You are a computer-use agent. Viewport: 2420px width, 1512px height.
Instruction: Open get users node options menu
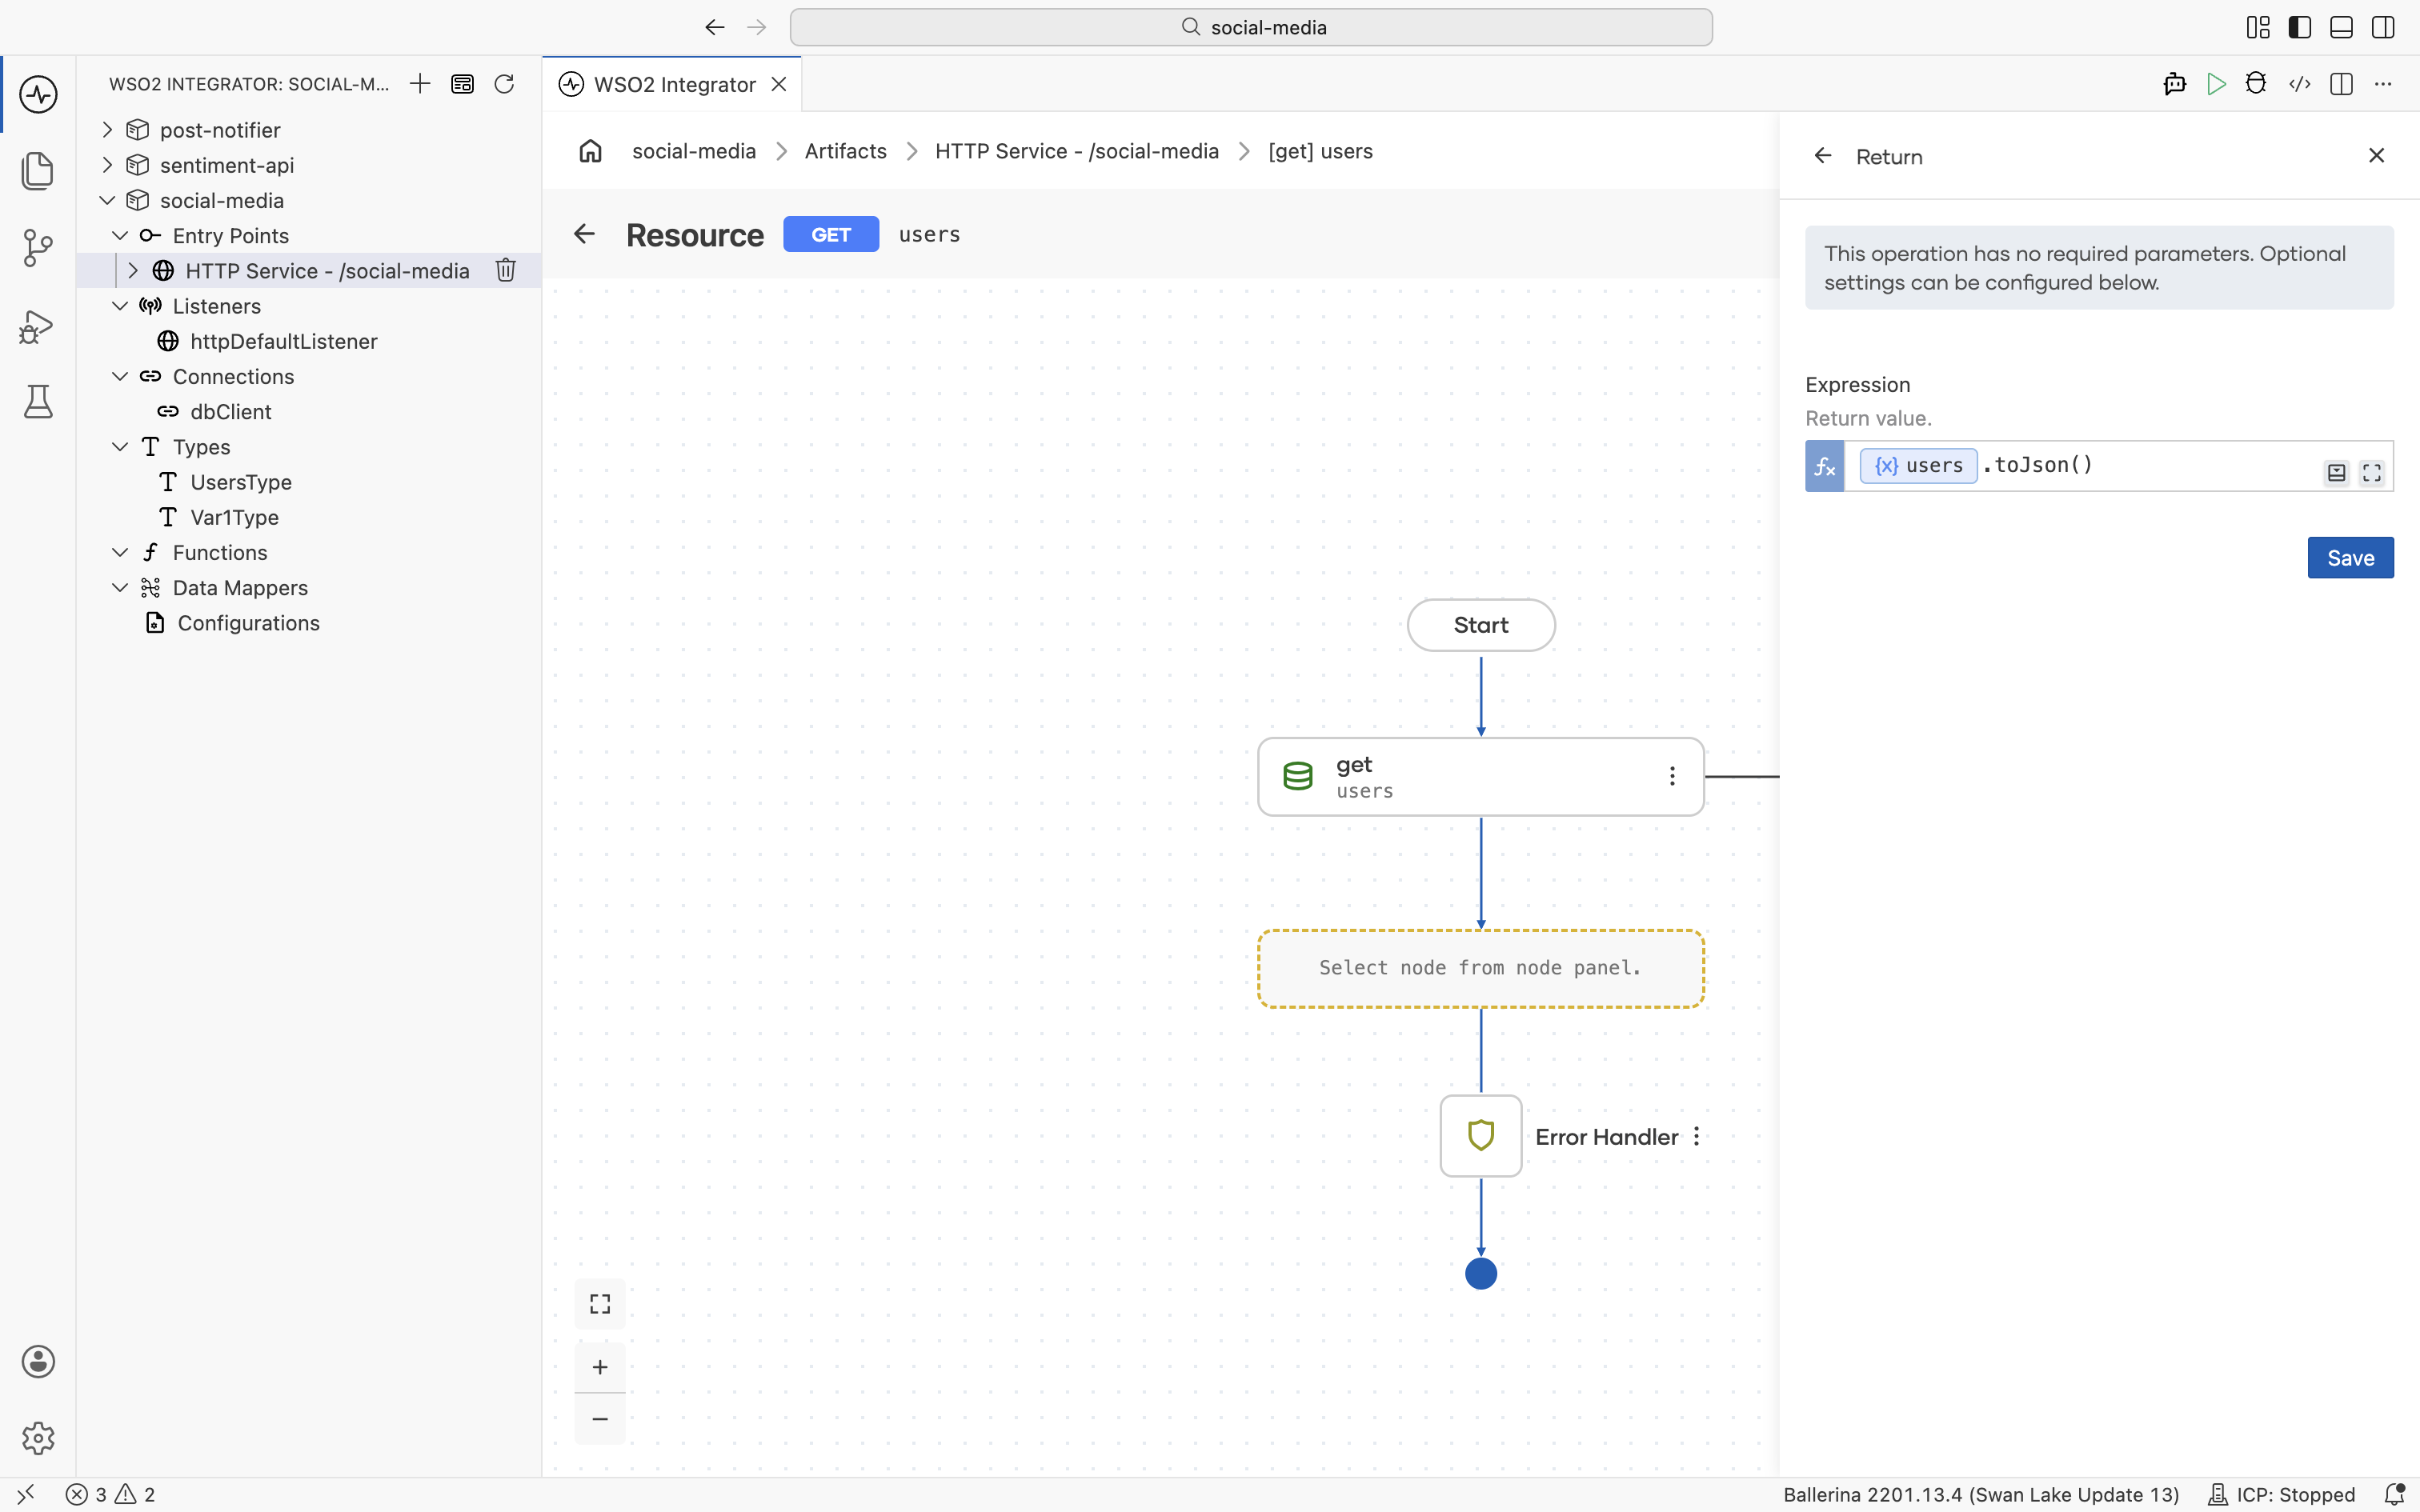pos(1672,776)
